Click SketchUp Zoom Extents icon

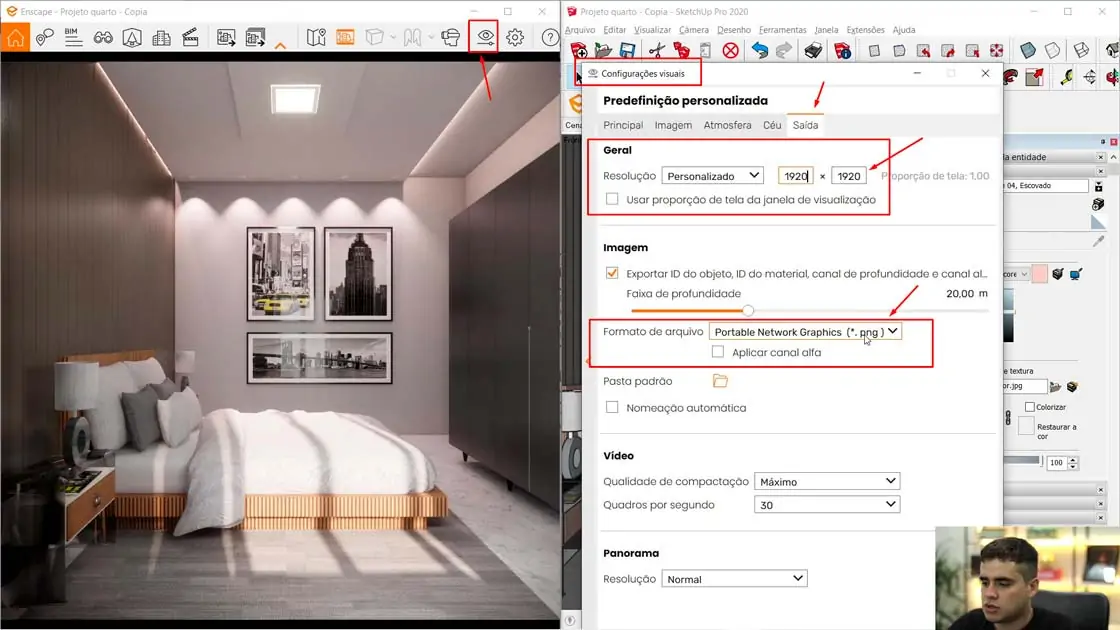[x=996, y=50]
